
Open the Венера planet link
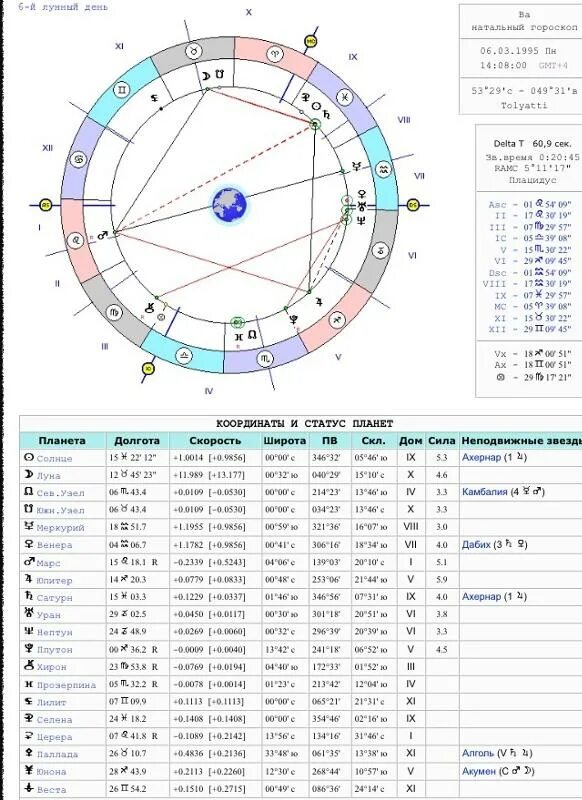(x=54, y=545)
